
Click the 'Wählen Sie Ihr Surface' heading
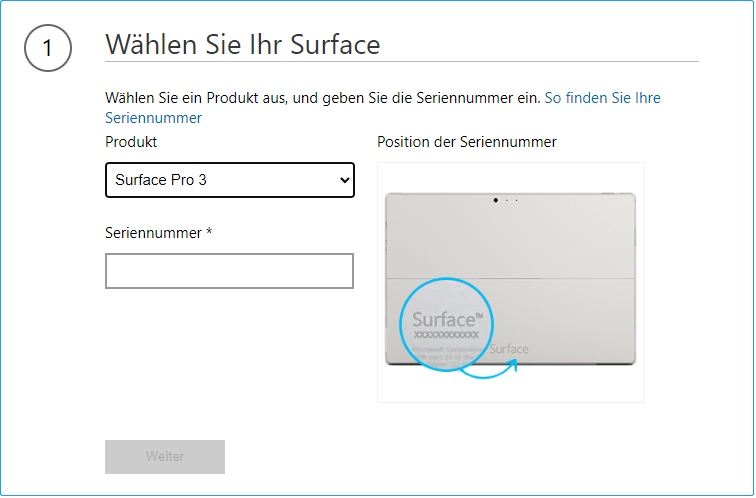[x=242, y=45]
